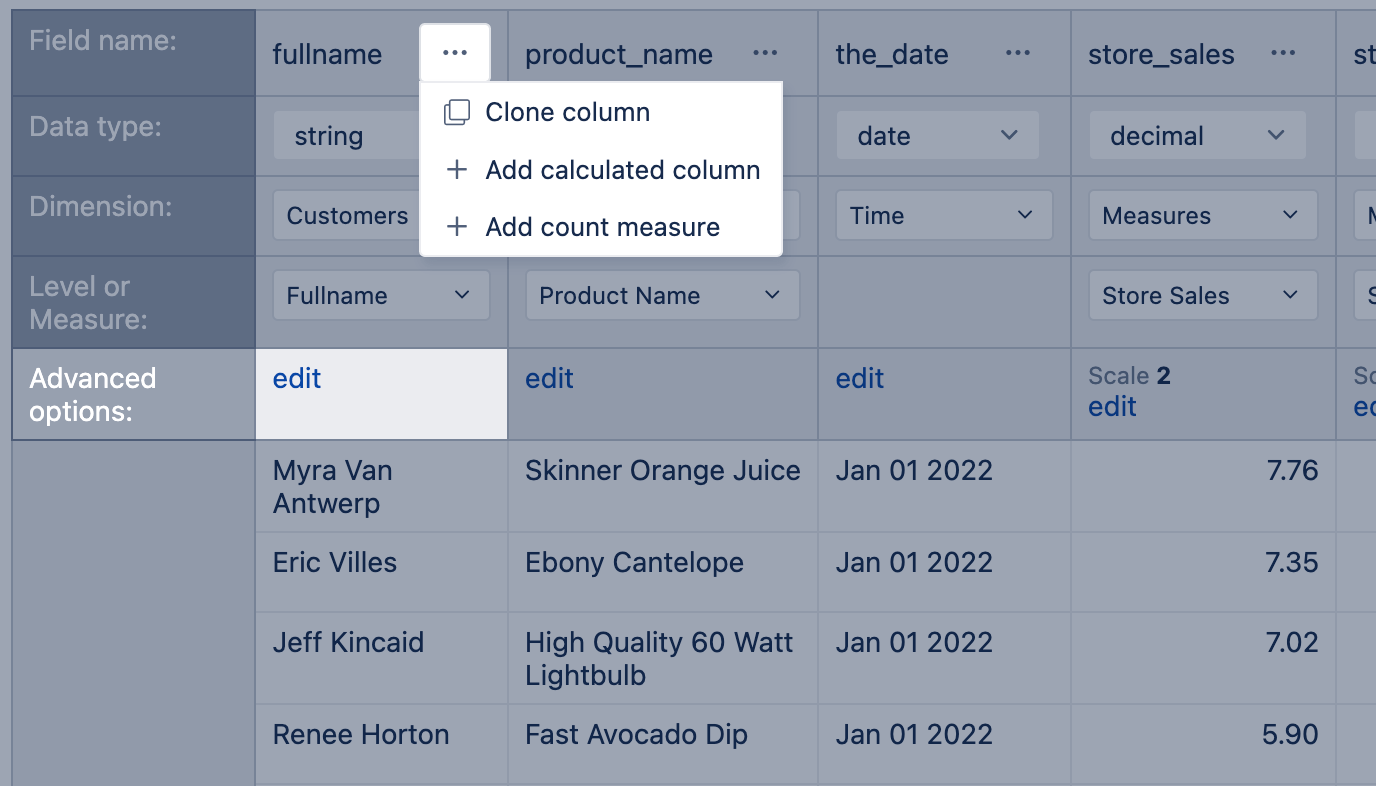Screen dimensions: 1376x786
Task: Expand the date data type dropdown
Action: click(937, 136)
